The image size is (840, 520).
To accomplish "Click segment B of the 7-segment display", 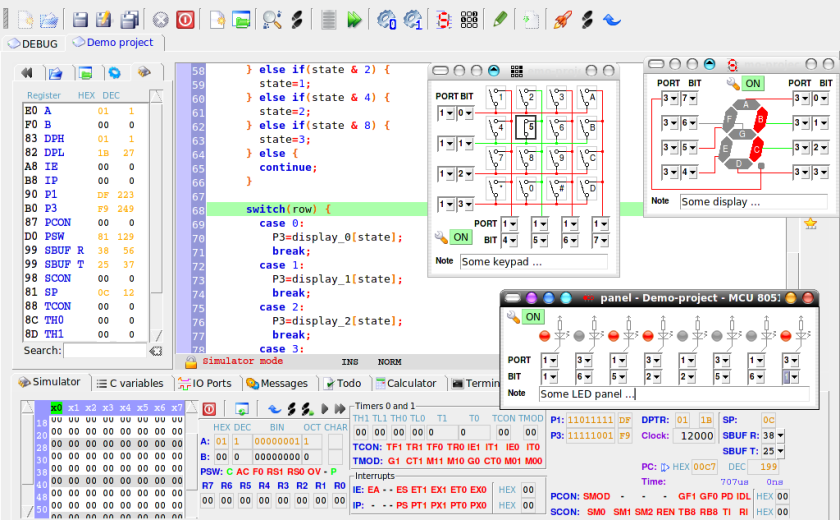I will tap(759, 119).
